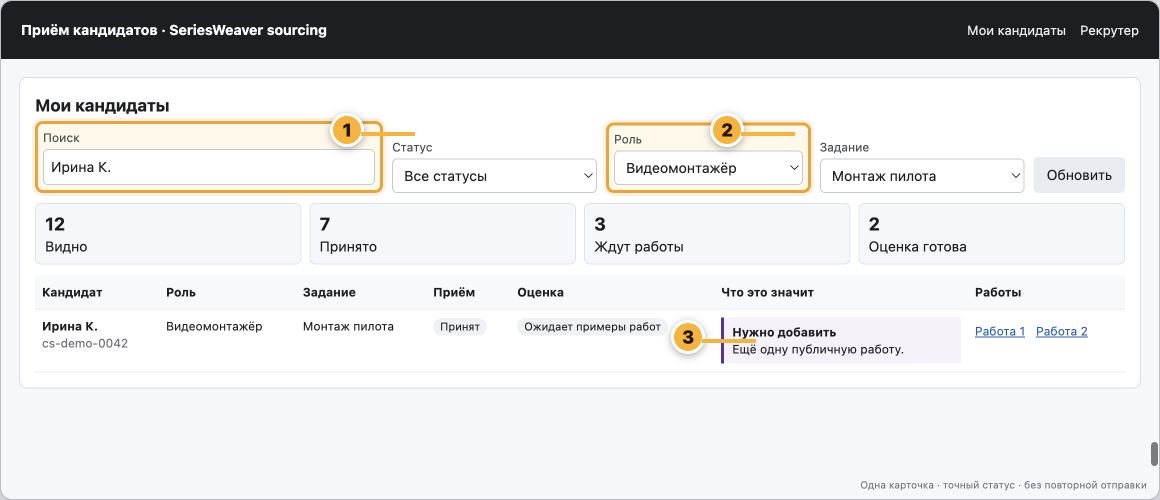This screenshot has height=500, width=1160.
Task: Click the Нужно добавить note
Action: click(840, 340)
